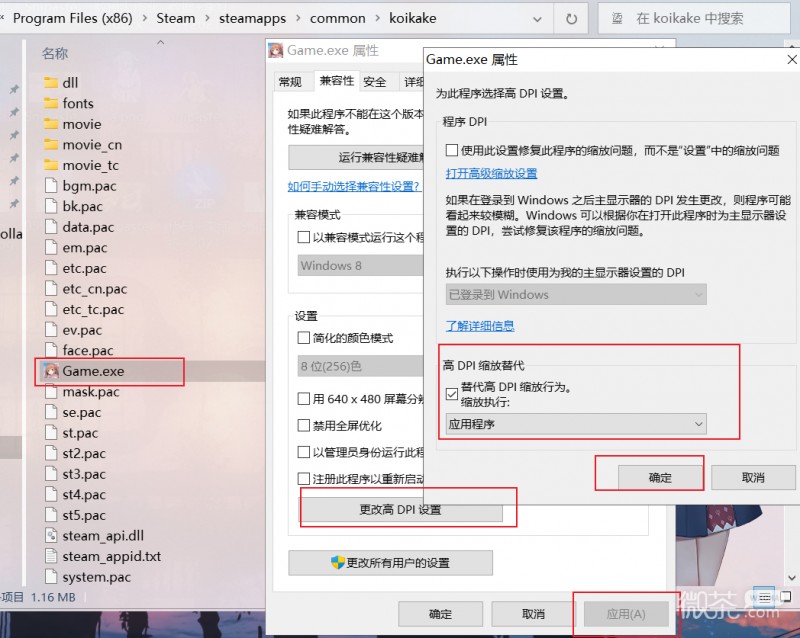Open the 打开高级缩放设置 link

[x=491, y=174]
